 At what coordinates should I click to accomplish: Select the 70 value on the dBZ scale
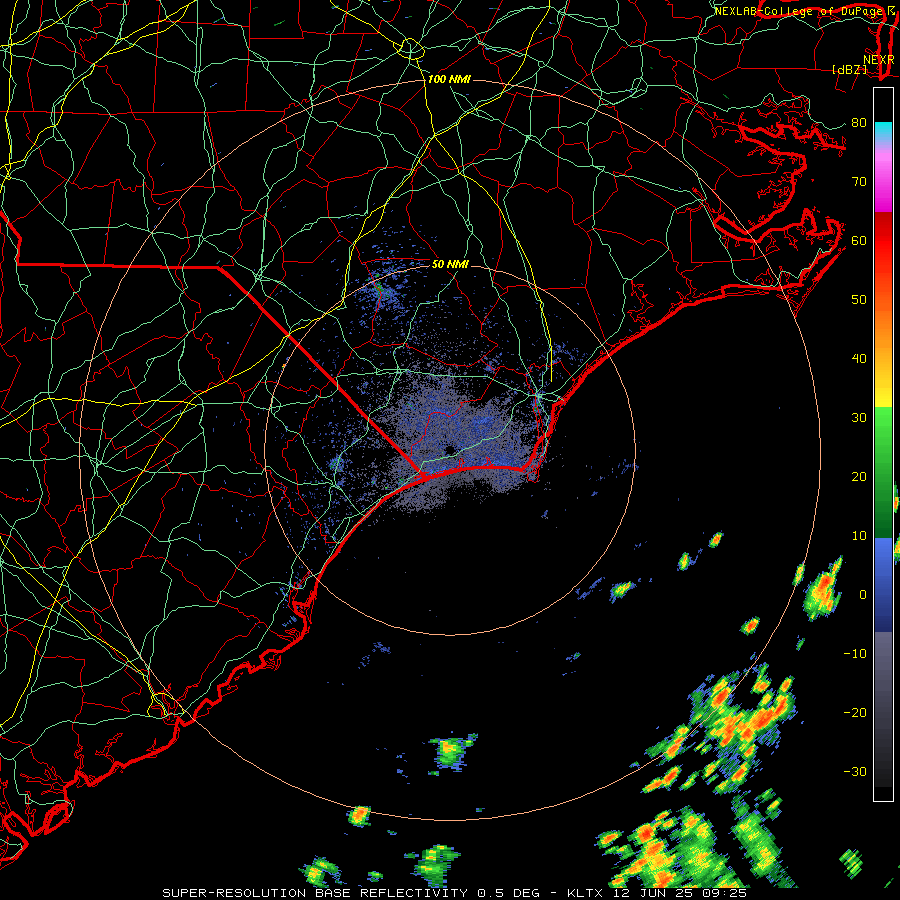[859, 181]
